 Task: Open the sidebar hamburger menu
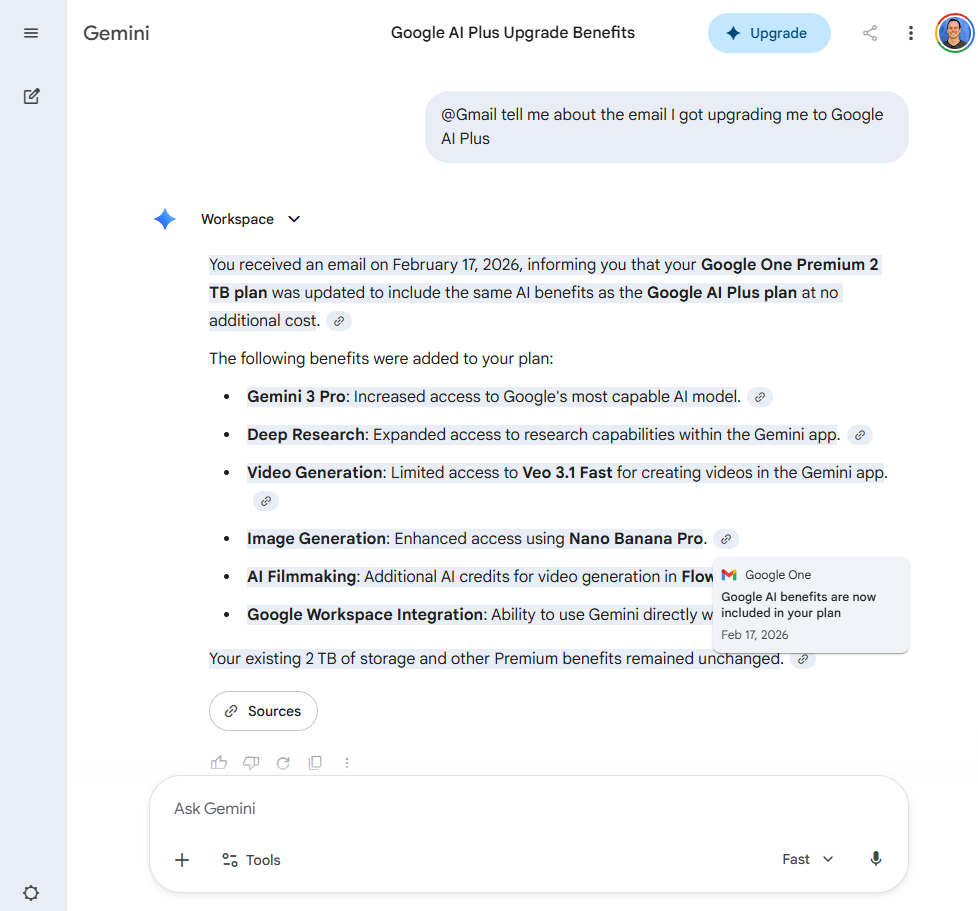pyautogui.click(x=31, y=32)
